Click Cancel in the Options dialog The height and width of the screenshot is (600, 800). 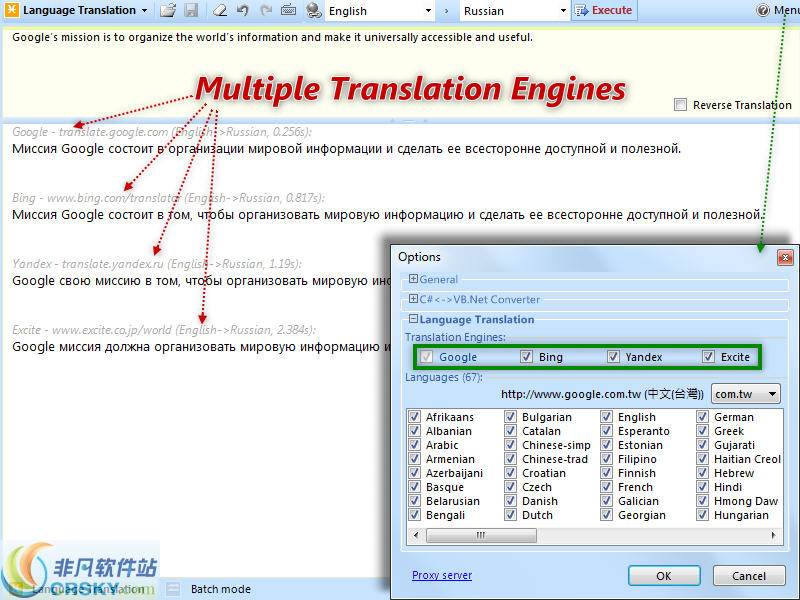748,576
